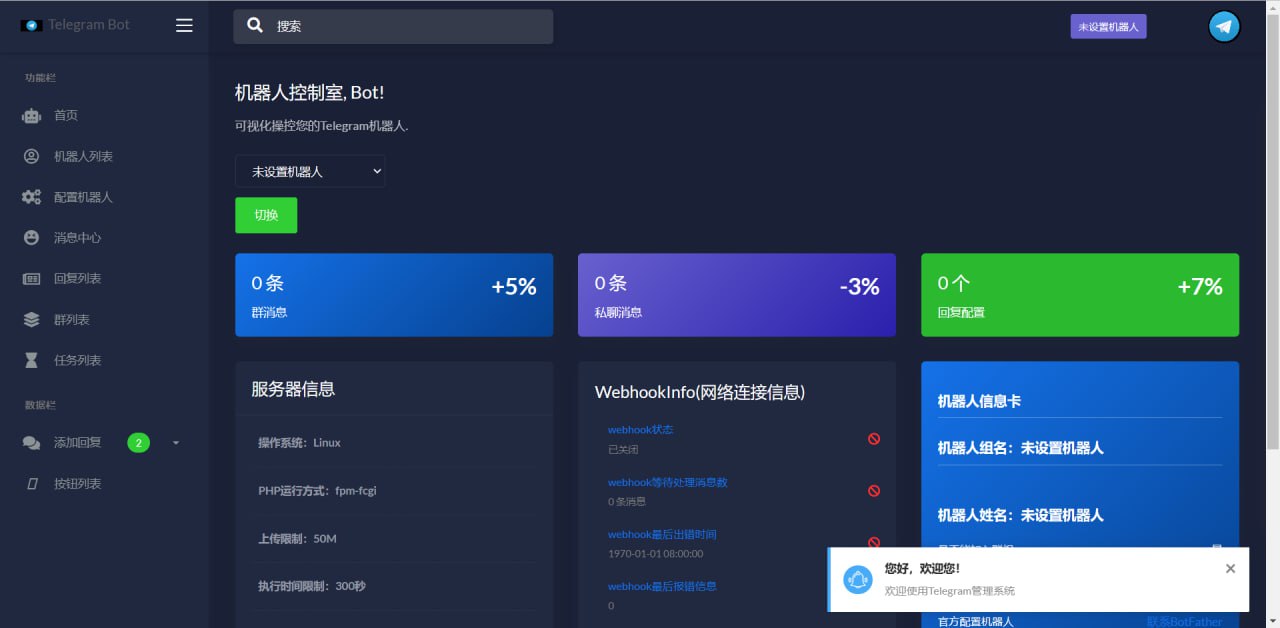Viewport: 1280px width, 628px height.
Task: Click the search magnifier icon
Action: pos(255,26)
